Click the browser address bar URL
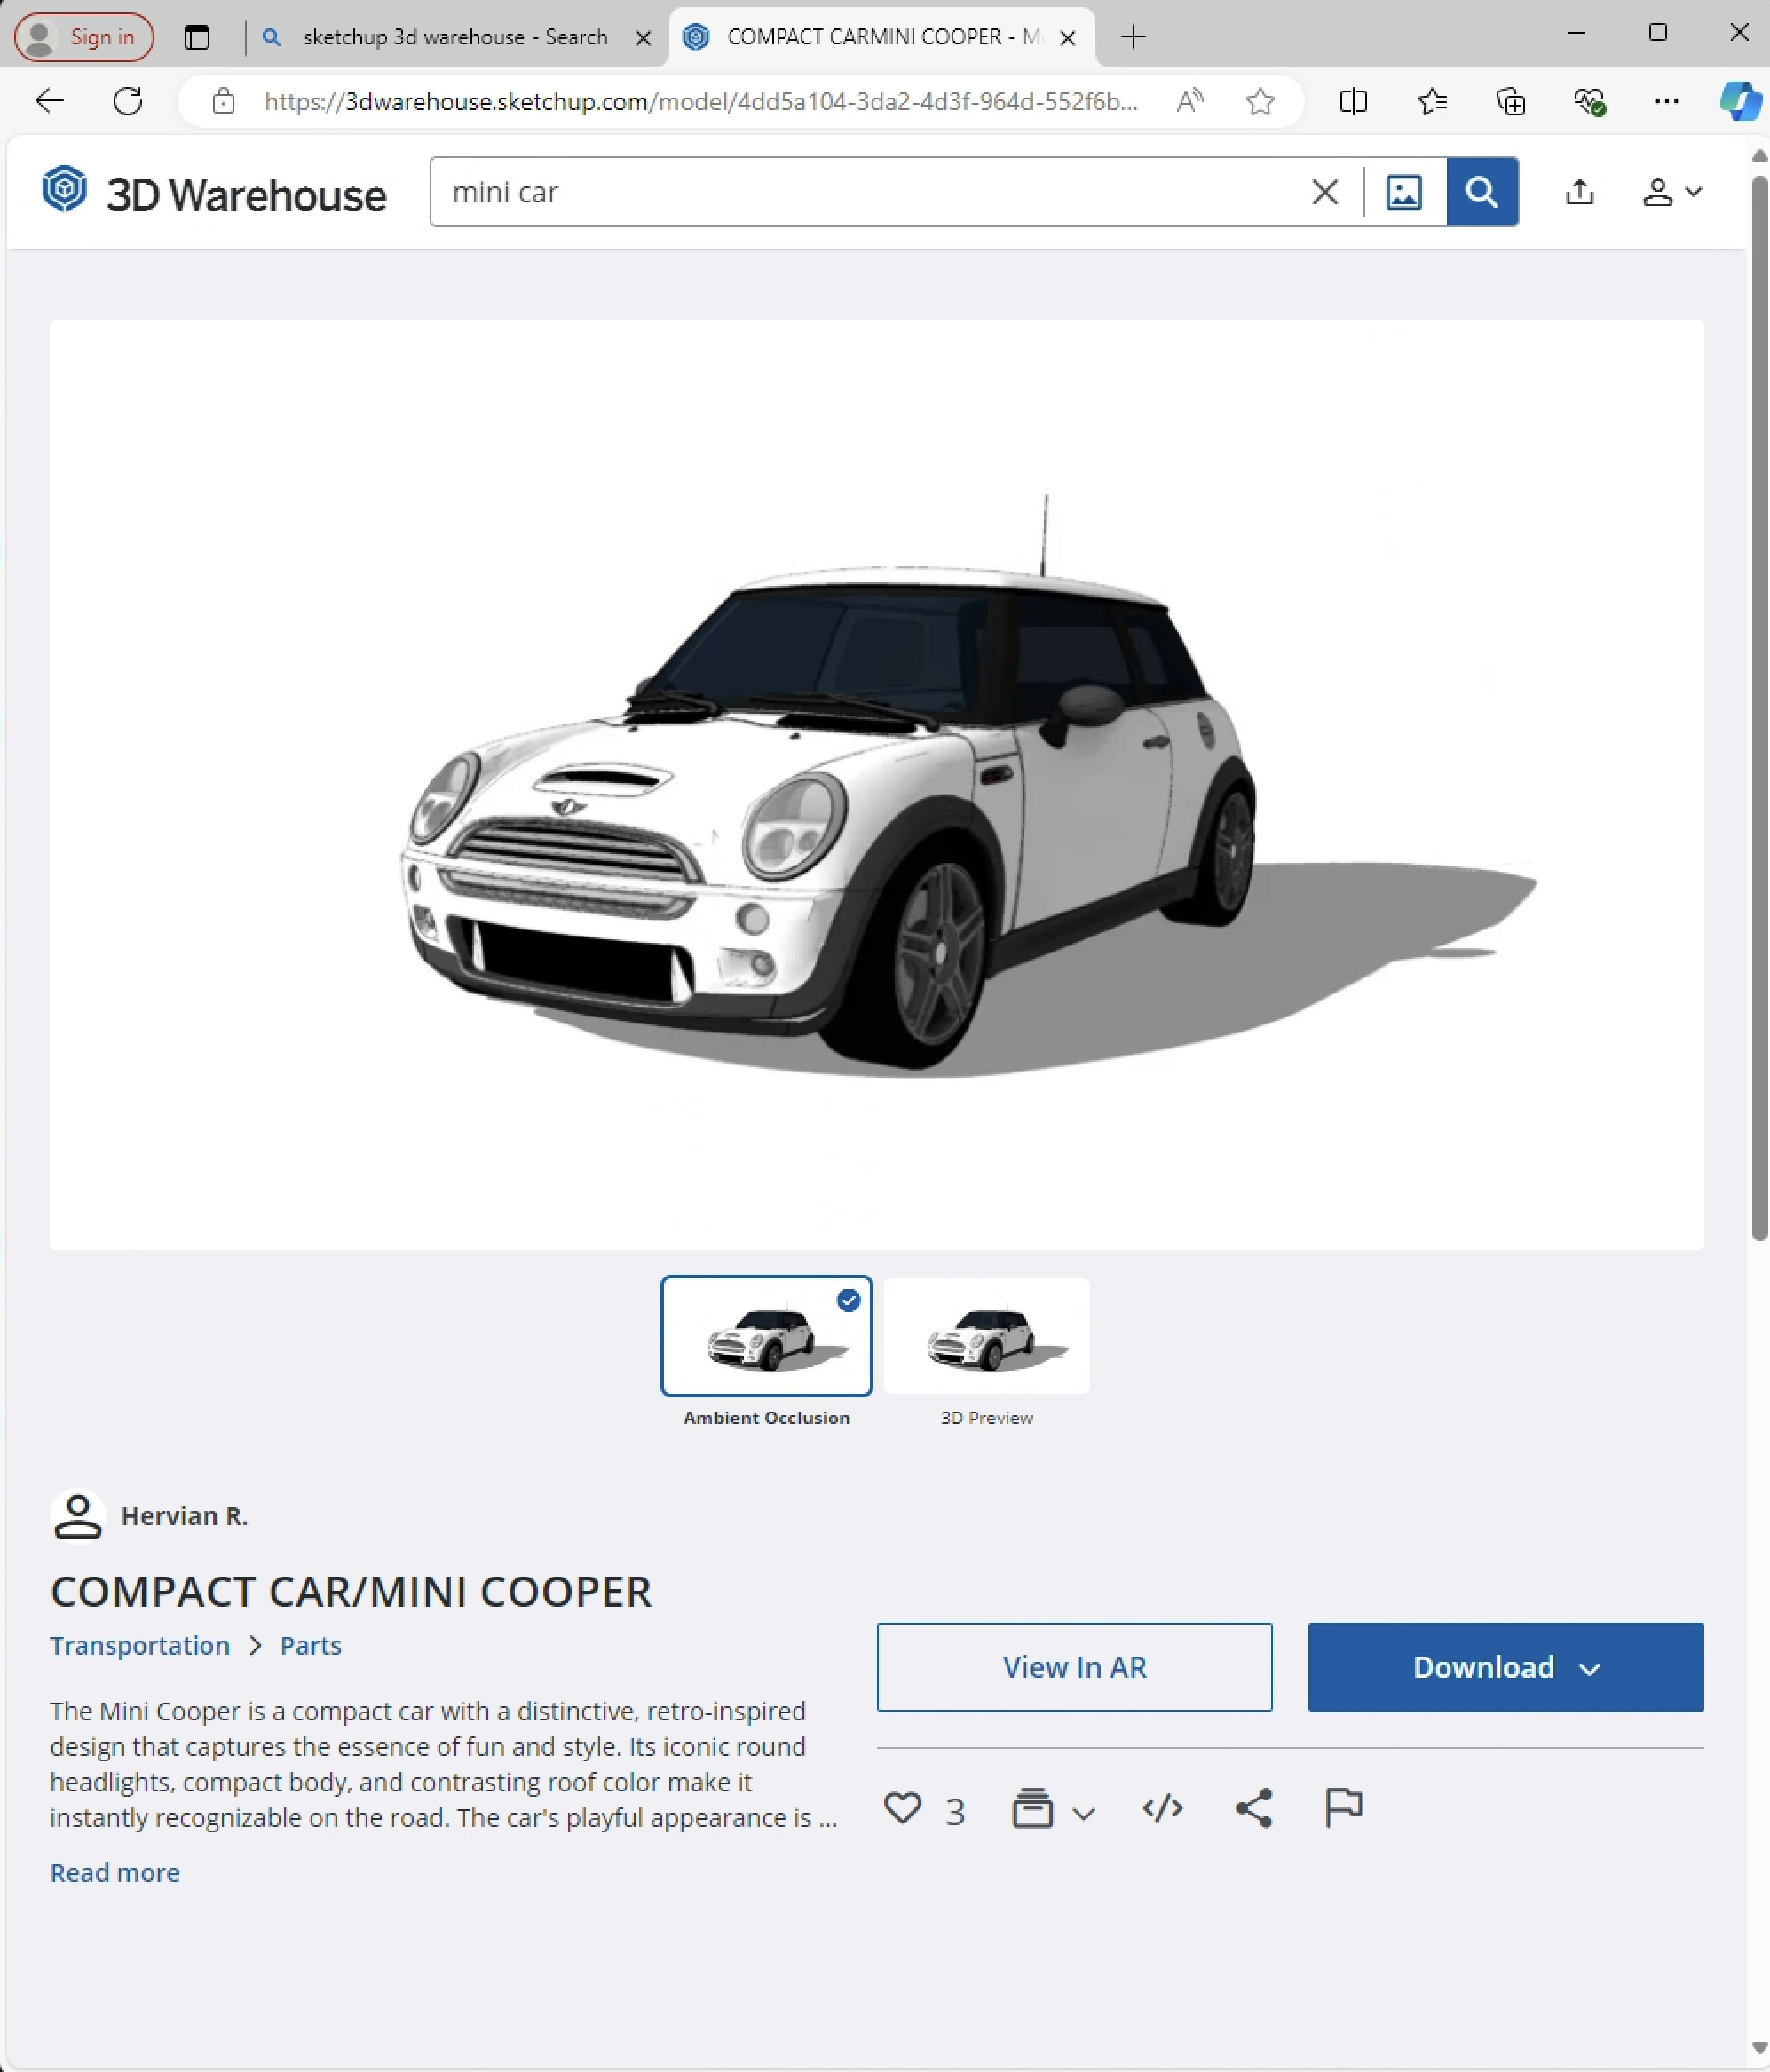Viewport: 1770px width, 2072px height. coord(700,101)
